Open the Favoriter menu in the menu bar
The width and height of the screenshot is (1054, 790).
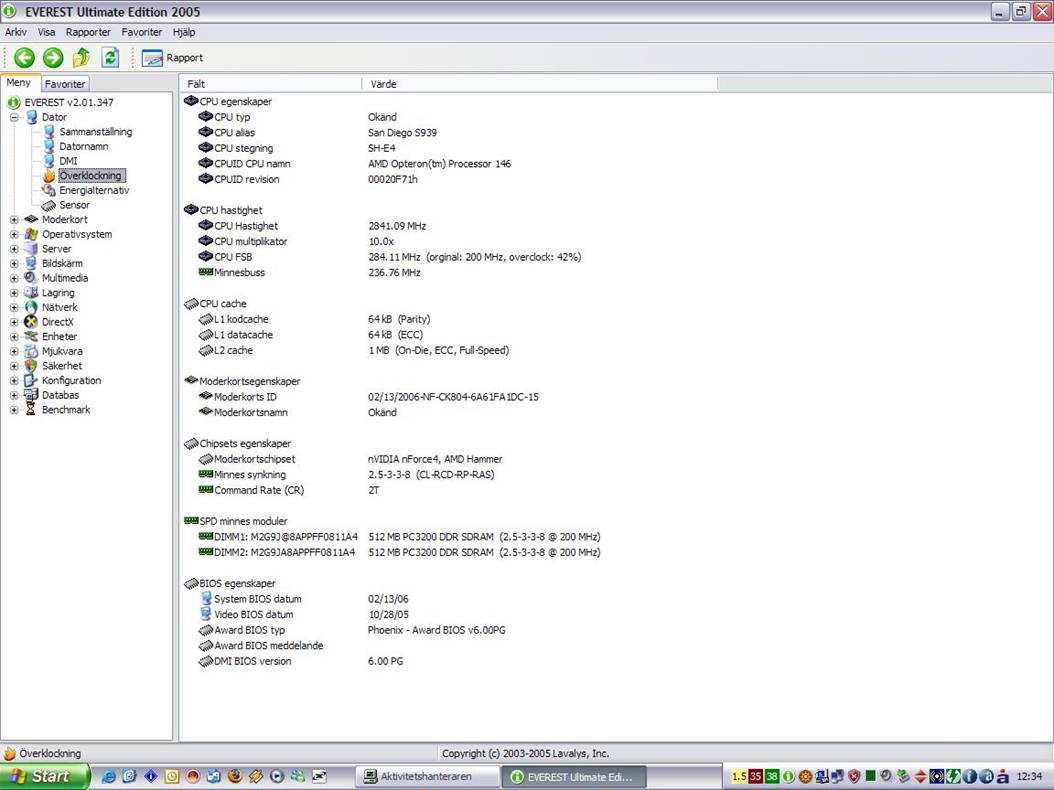[x=142, y=32]
